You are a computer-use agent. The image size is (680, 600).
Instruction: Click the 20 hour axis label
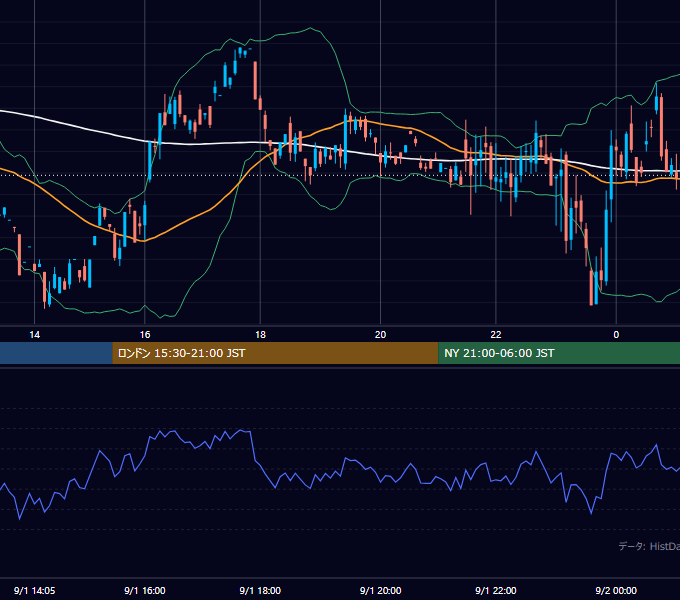[380, 335]
